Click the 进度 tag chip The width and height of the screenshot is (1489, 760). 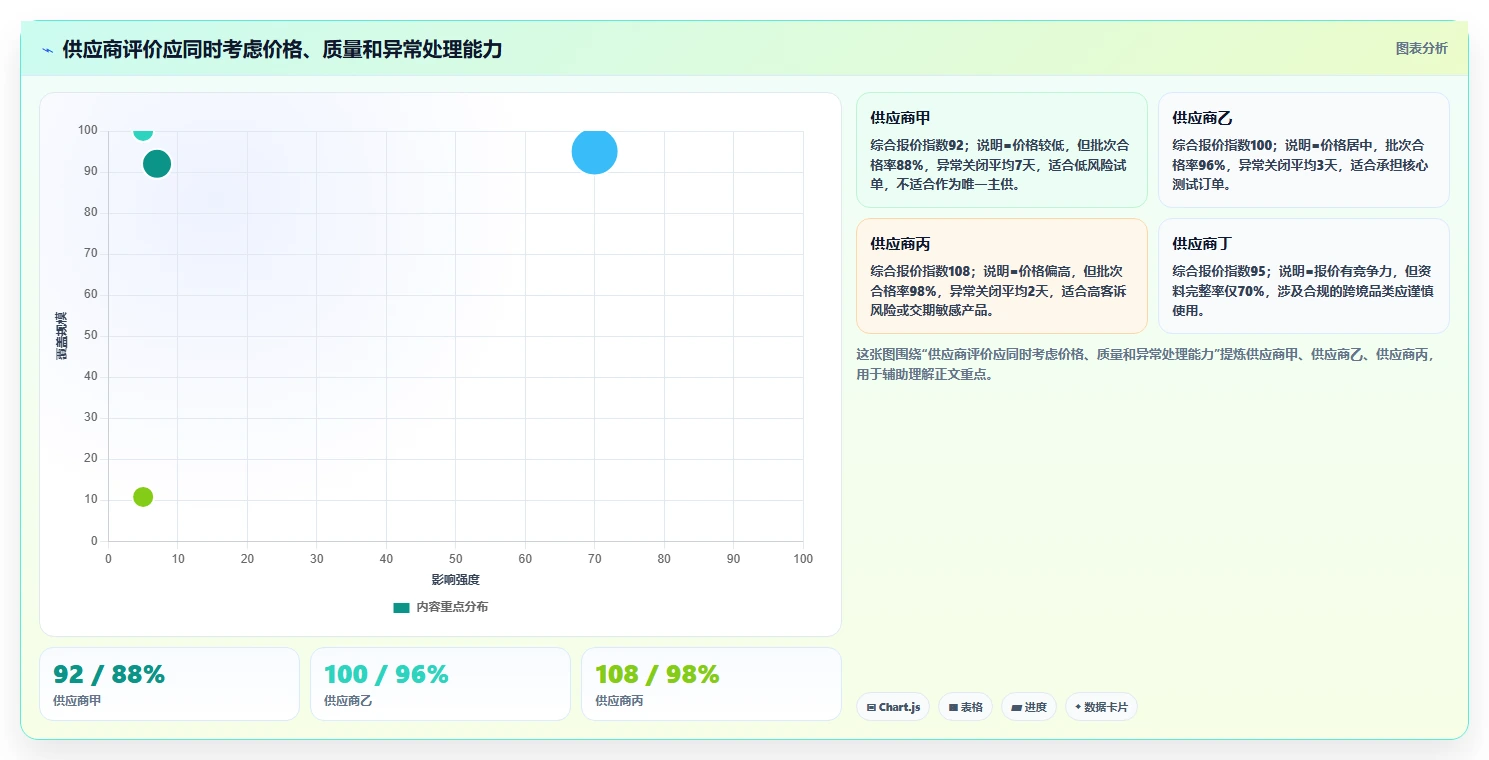pos(1028,707)
